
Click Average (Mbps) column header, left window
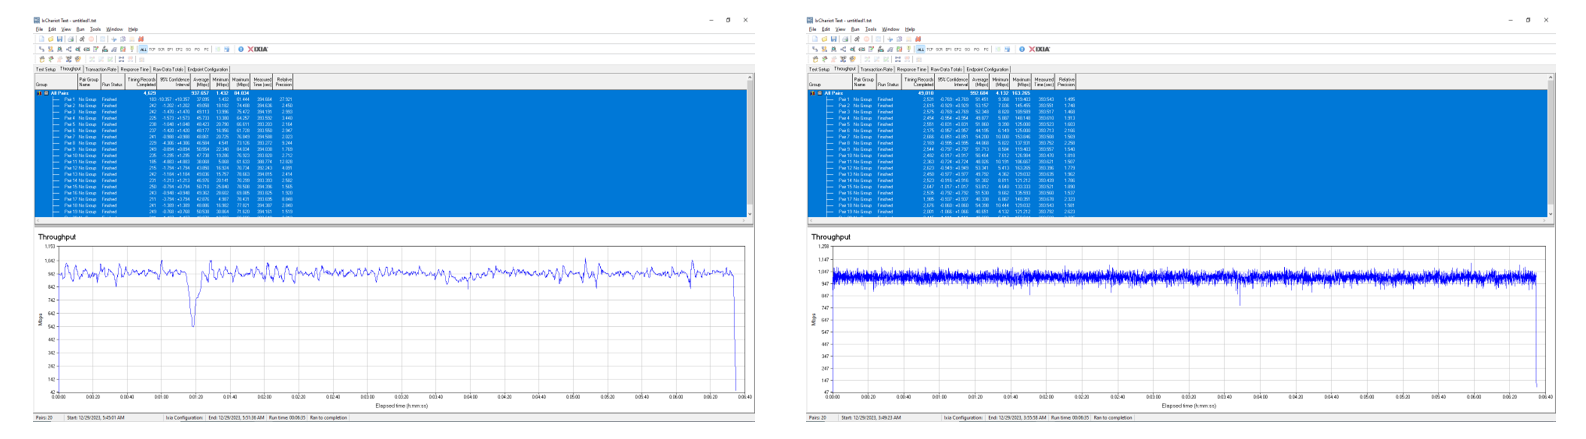(x=201, y=82)
